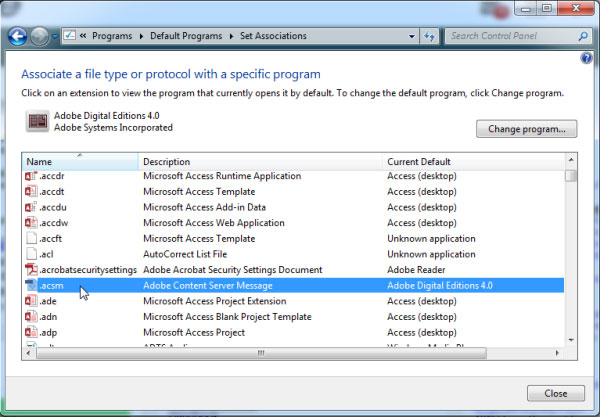This screenshot has width=600, height=417.
Task: Click Change program button
Action: pos(527,129)
